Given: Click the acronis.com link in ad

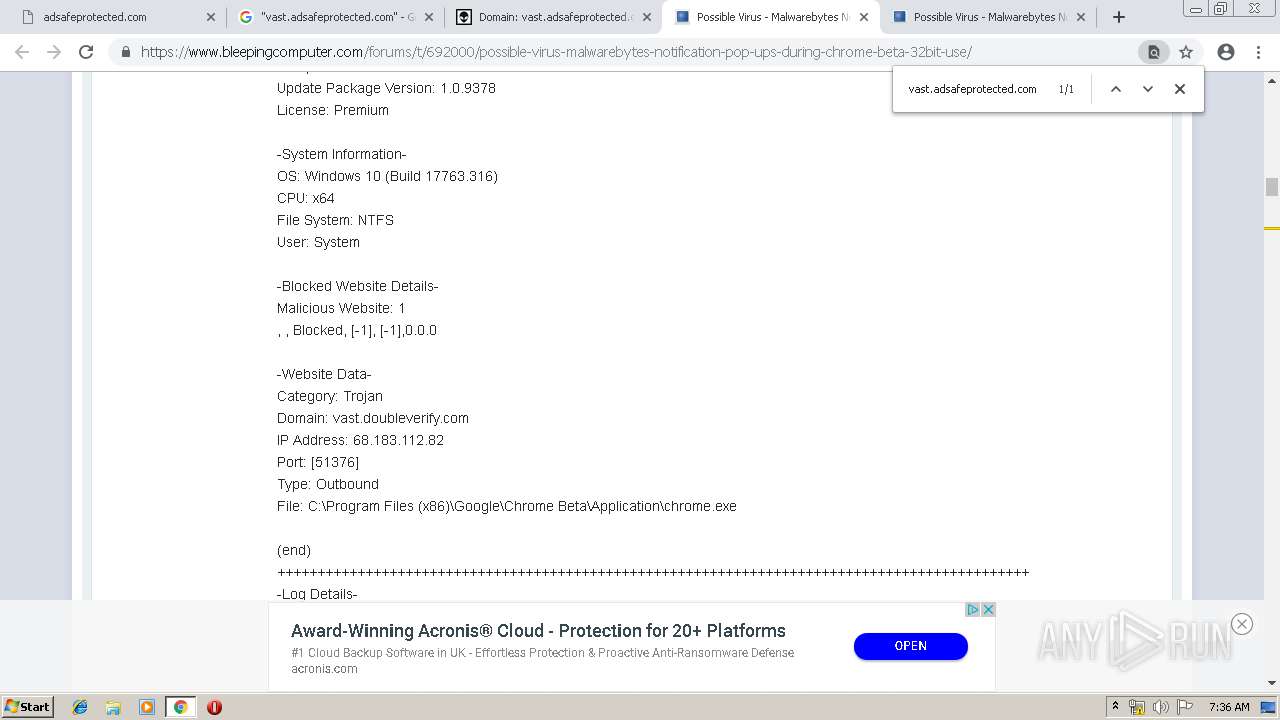Looking at the screenshot, I should 324,669.
